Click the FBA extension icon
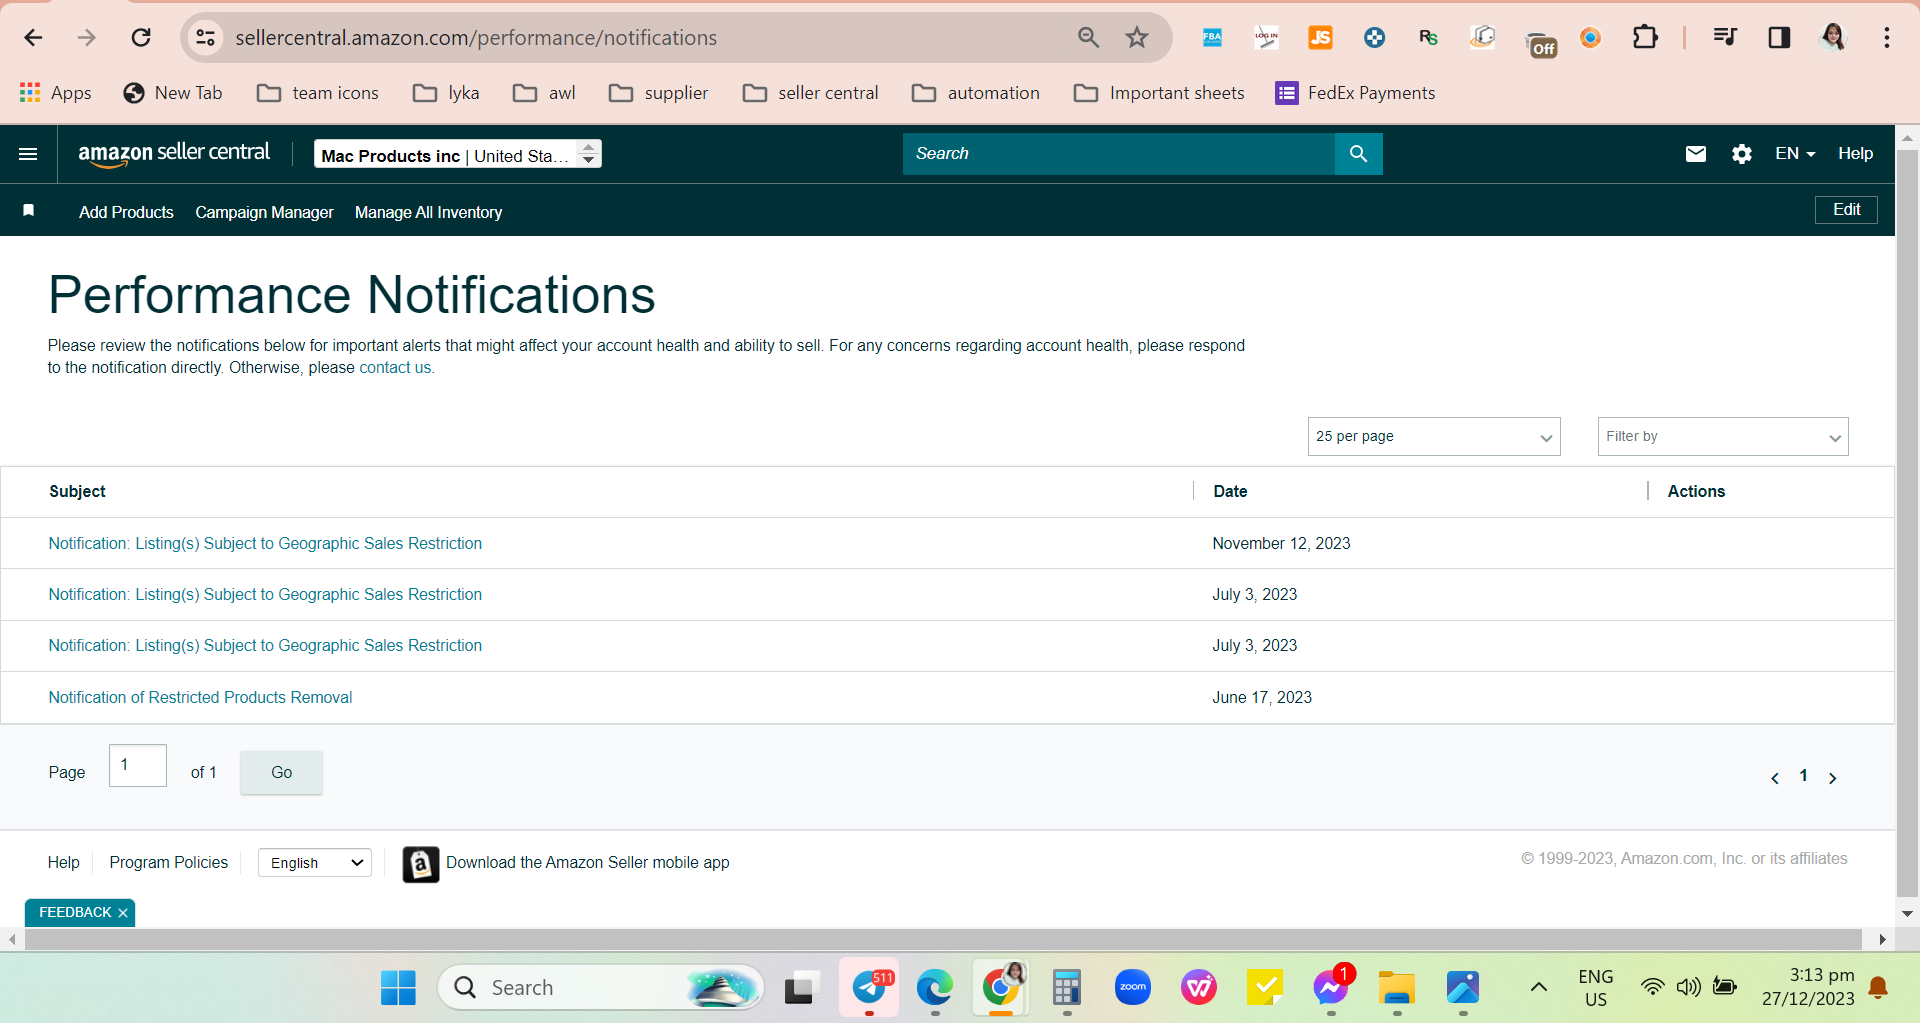This screenshot has height=1023, width=1920. click(1212, 37)
